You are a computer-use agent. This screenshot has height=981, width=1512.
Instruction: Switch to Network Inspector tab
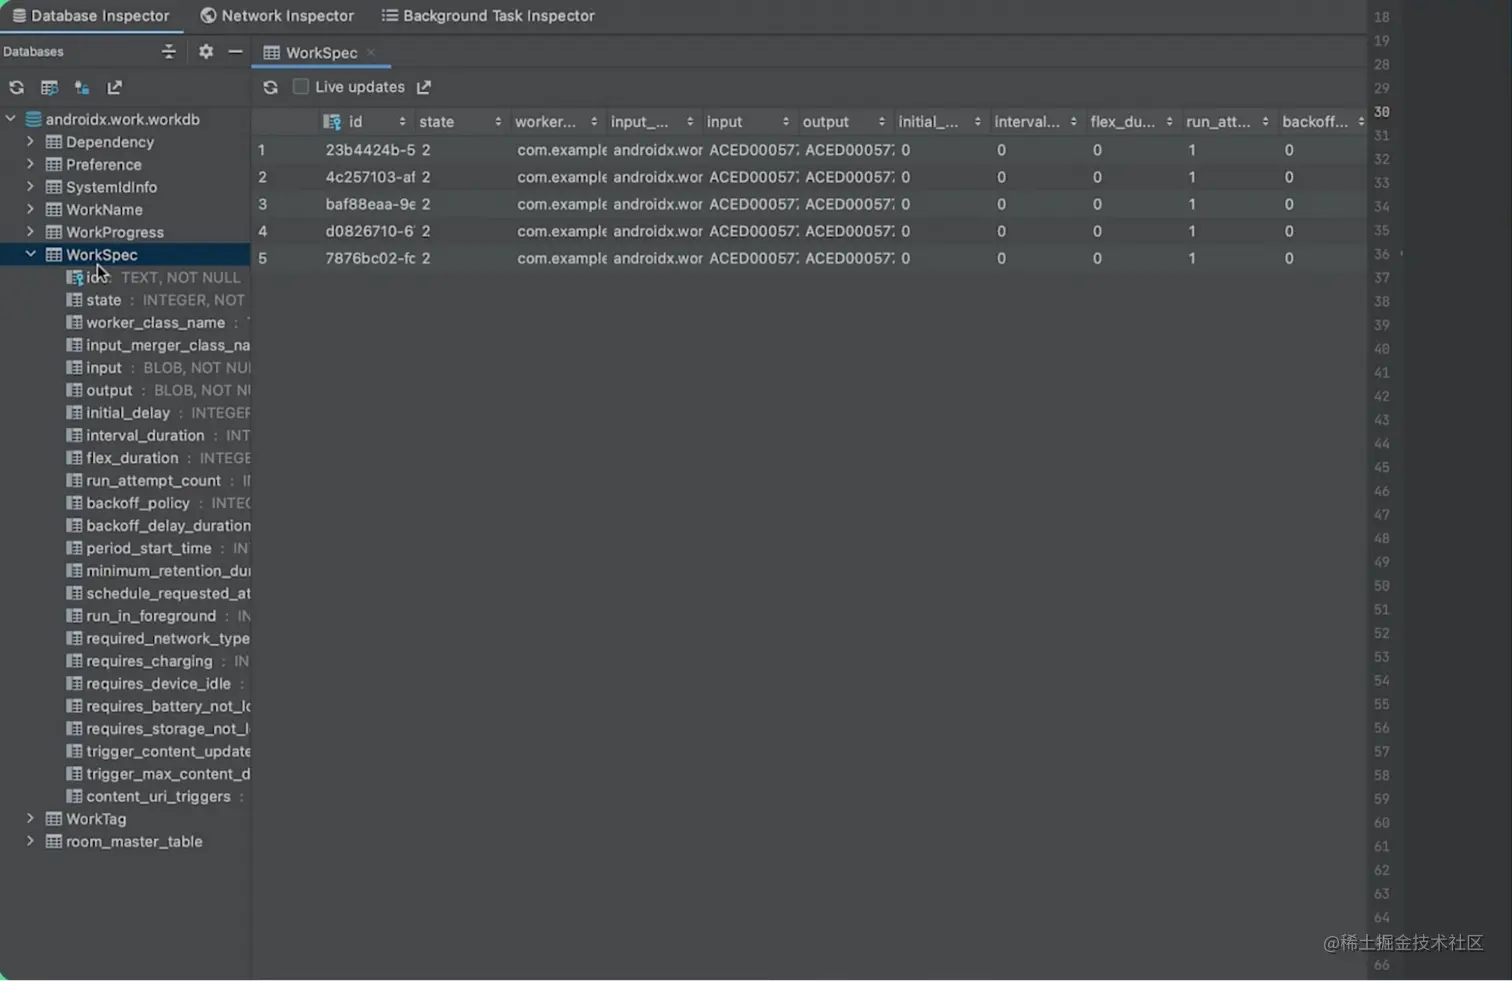pos(277,16)
